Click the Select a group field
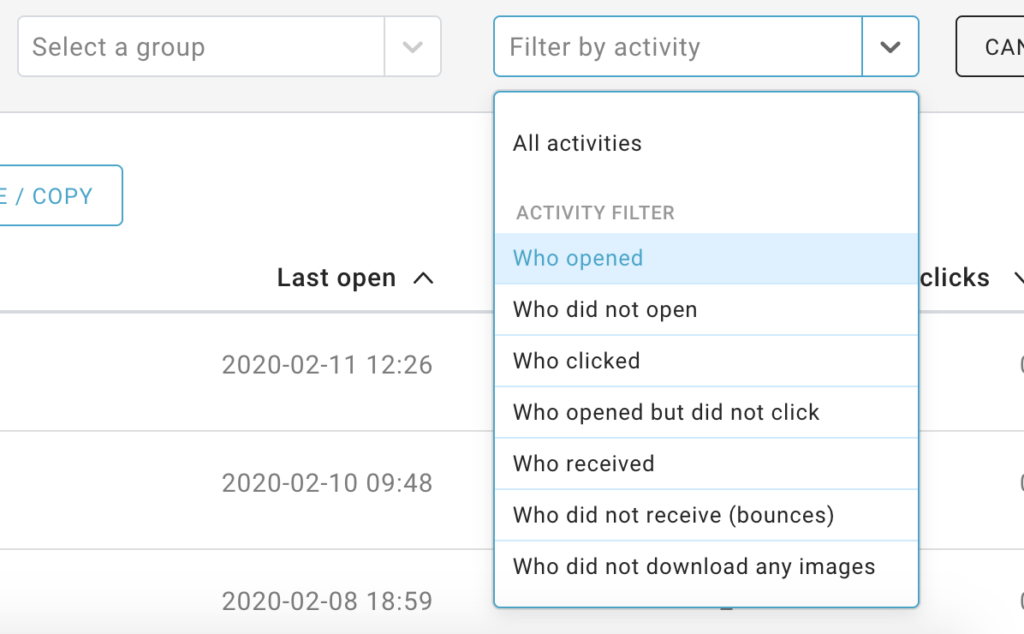The image size is (1024, 634). pos(200,47)
